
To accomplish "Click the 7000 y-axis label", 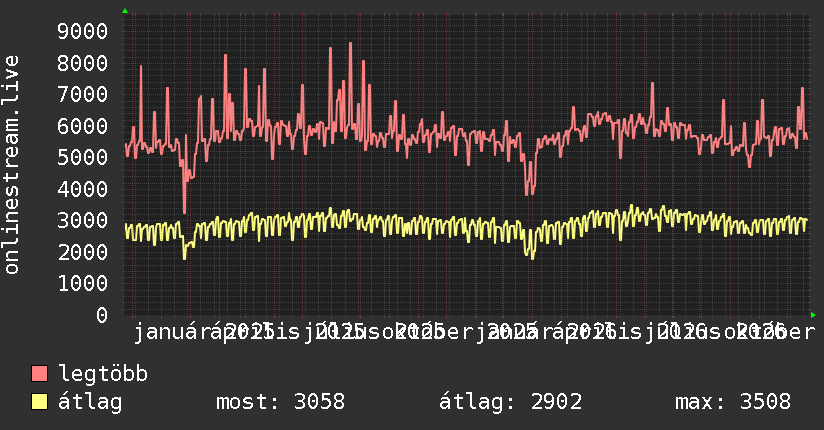I will 83,95.
